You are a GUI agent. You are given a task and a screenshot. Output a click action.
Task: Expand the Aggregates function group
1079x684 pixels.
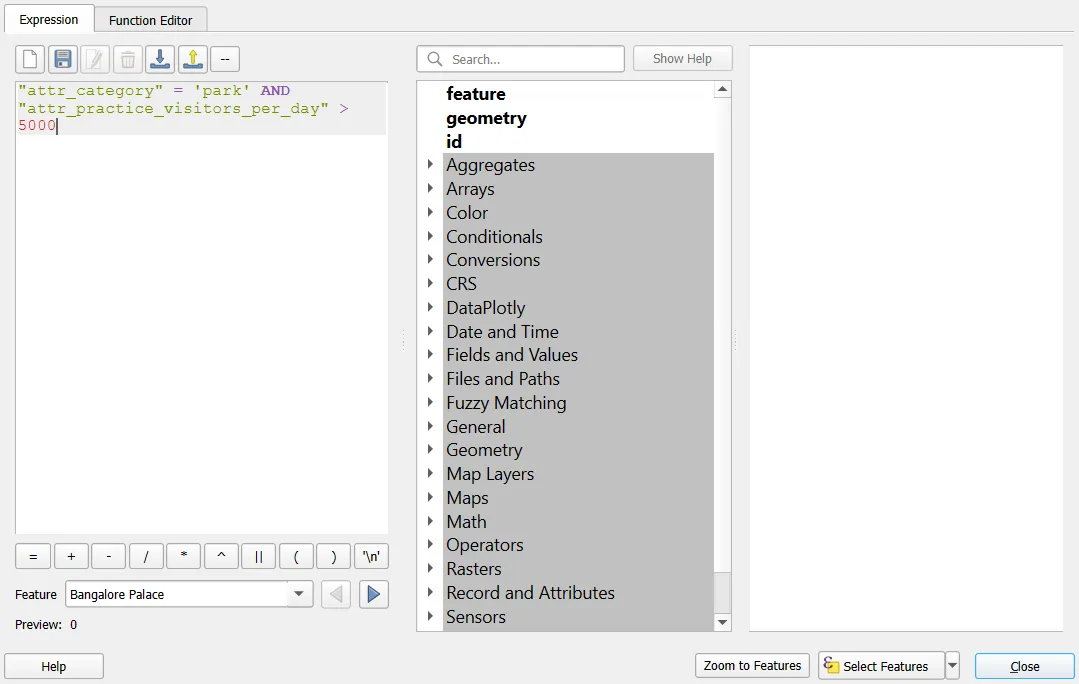coord(430,164)
